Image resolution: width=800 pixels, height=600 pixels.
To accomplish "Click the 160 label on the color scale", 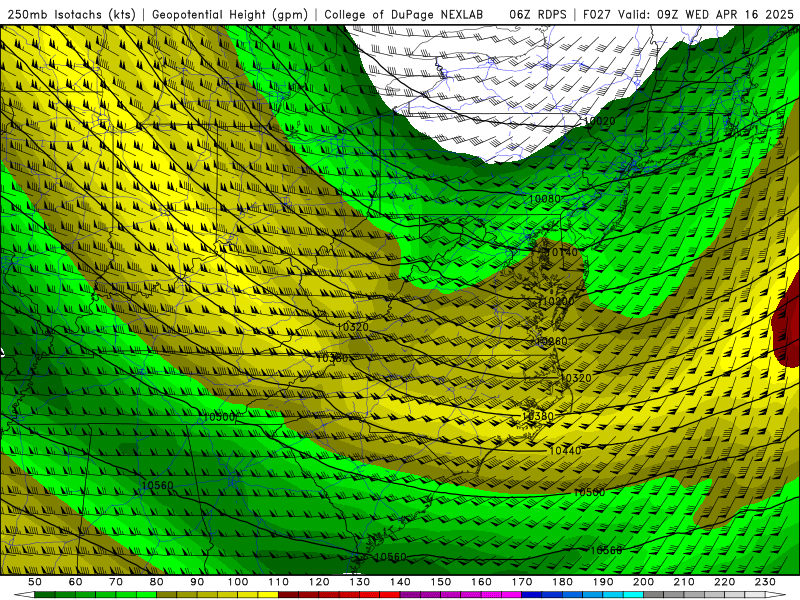I will coord(482,582).
